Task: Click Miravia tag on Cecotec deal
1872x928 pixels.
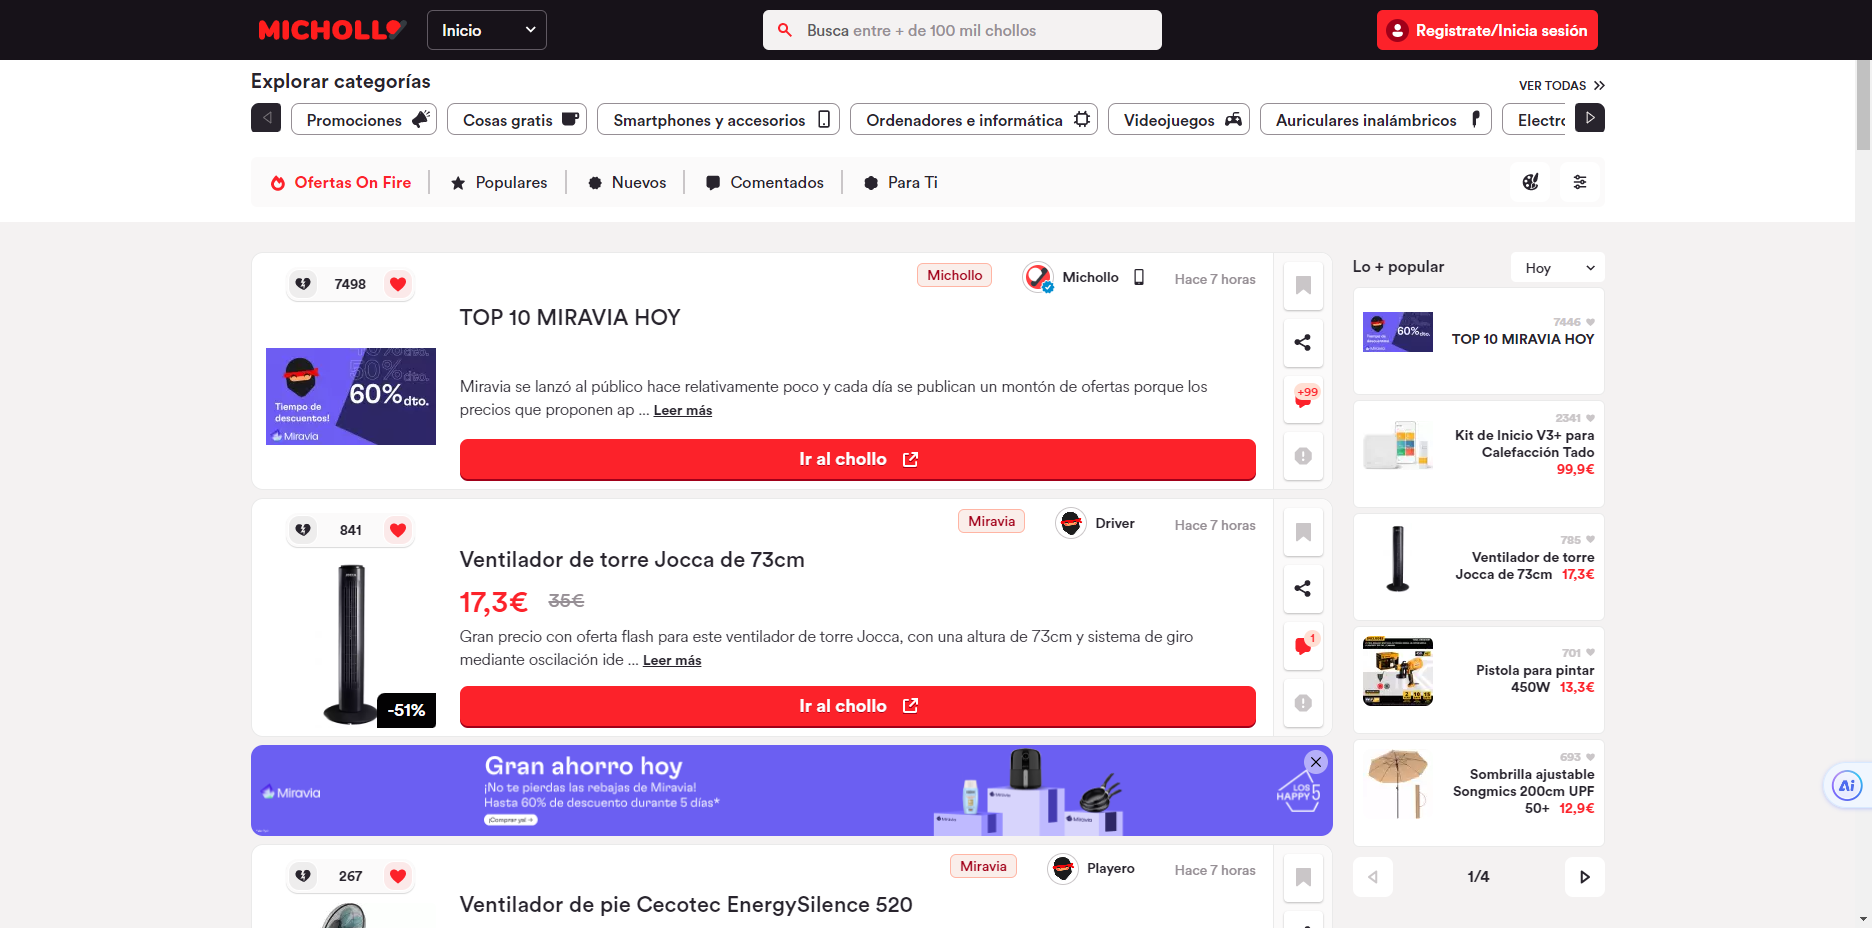Action: pyautogui.click(x=983, y=866)
